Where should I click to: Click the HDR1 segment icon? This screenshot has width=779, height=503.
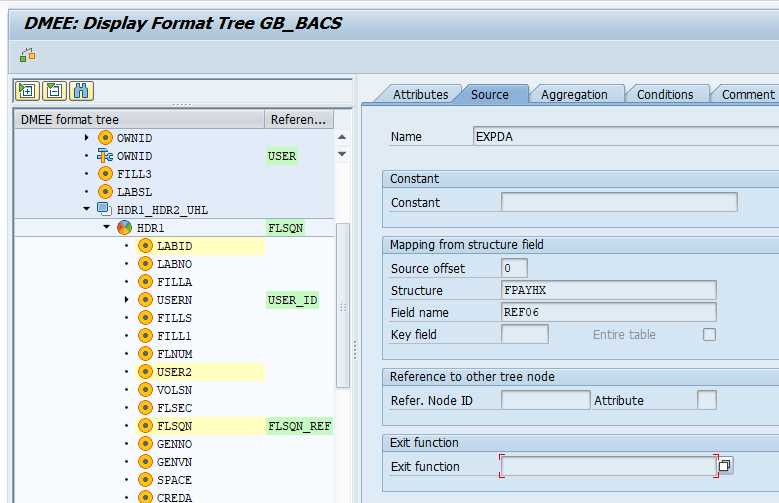pyautogui.click(x=125, y=228)
